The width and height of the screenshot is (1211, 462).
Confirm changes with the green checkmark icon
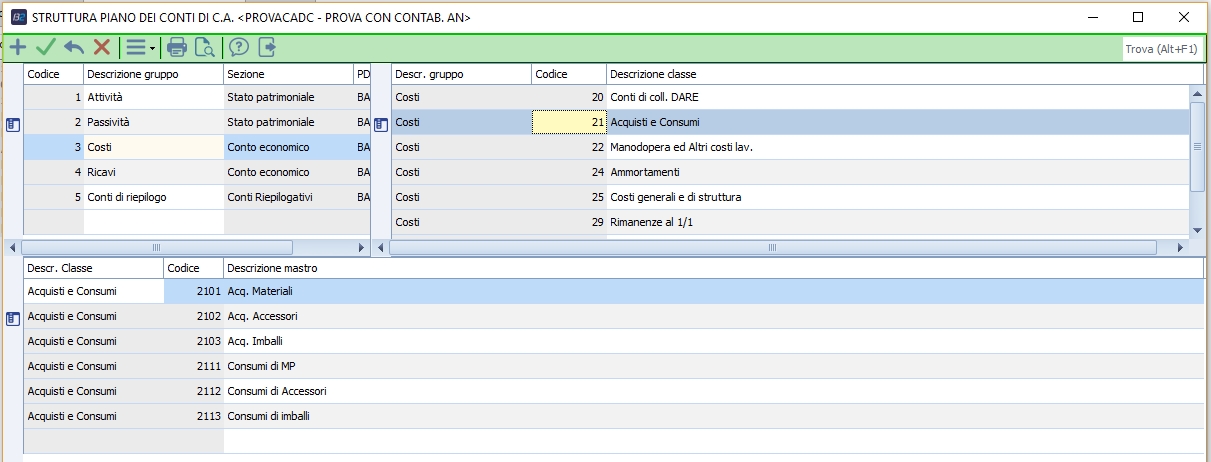(45, 47)
